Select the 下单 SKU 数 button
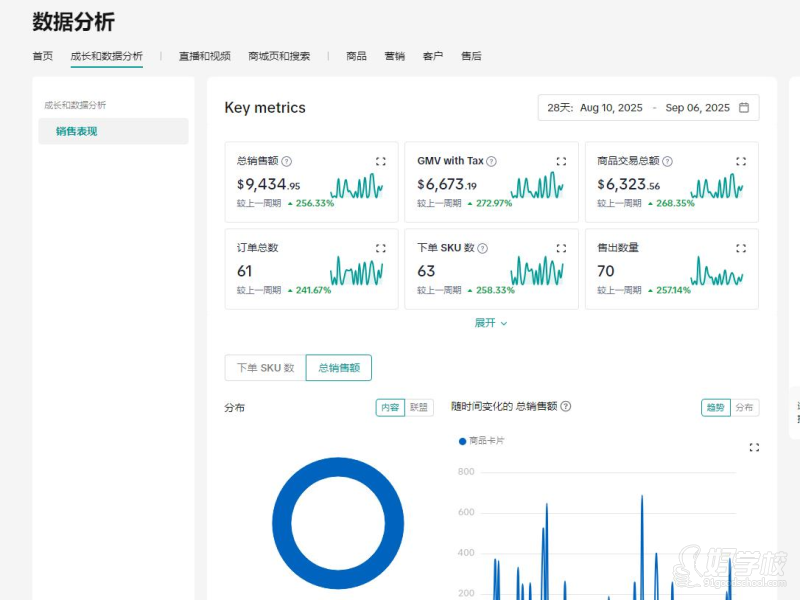800x600 pixels. (x=265, y=368)
